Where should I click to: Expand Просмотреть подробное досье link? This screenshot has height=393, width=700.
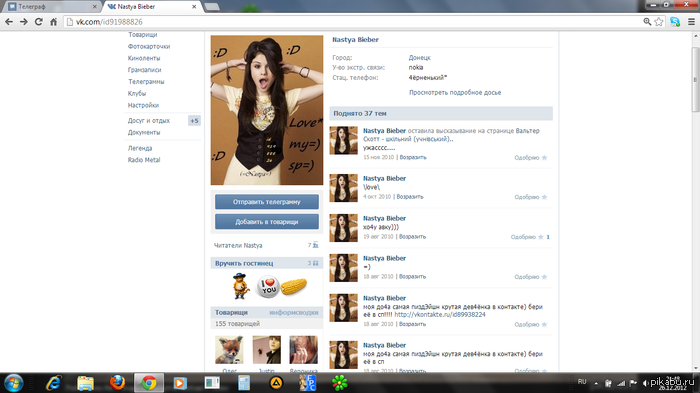pos(455,92)
